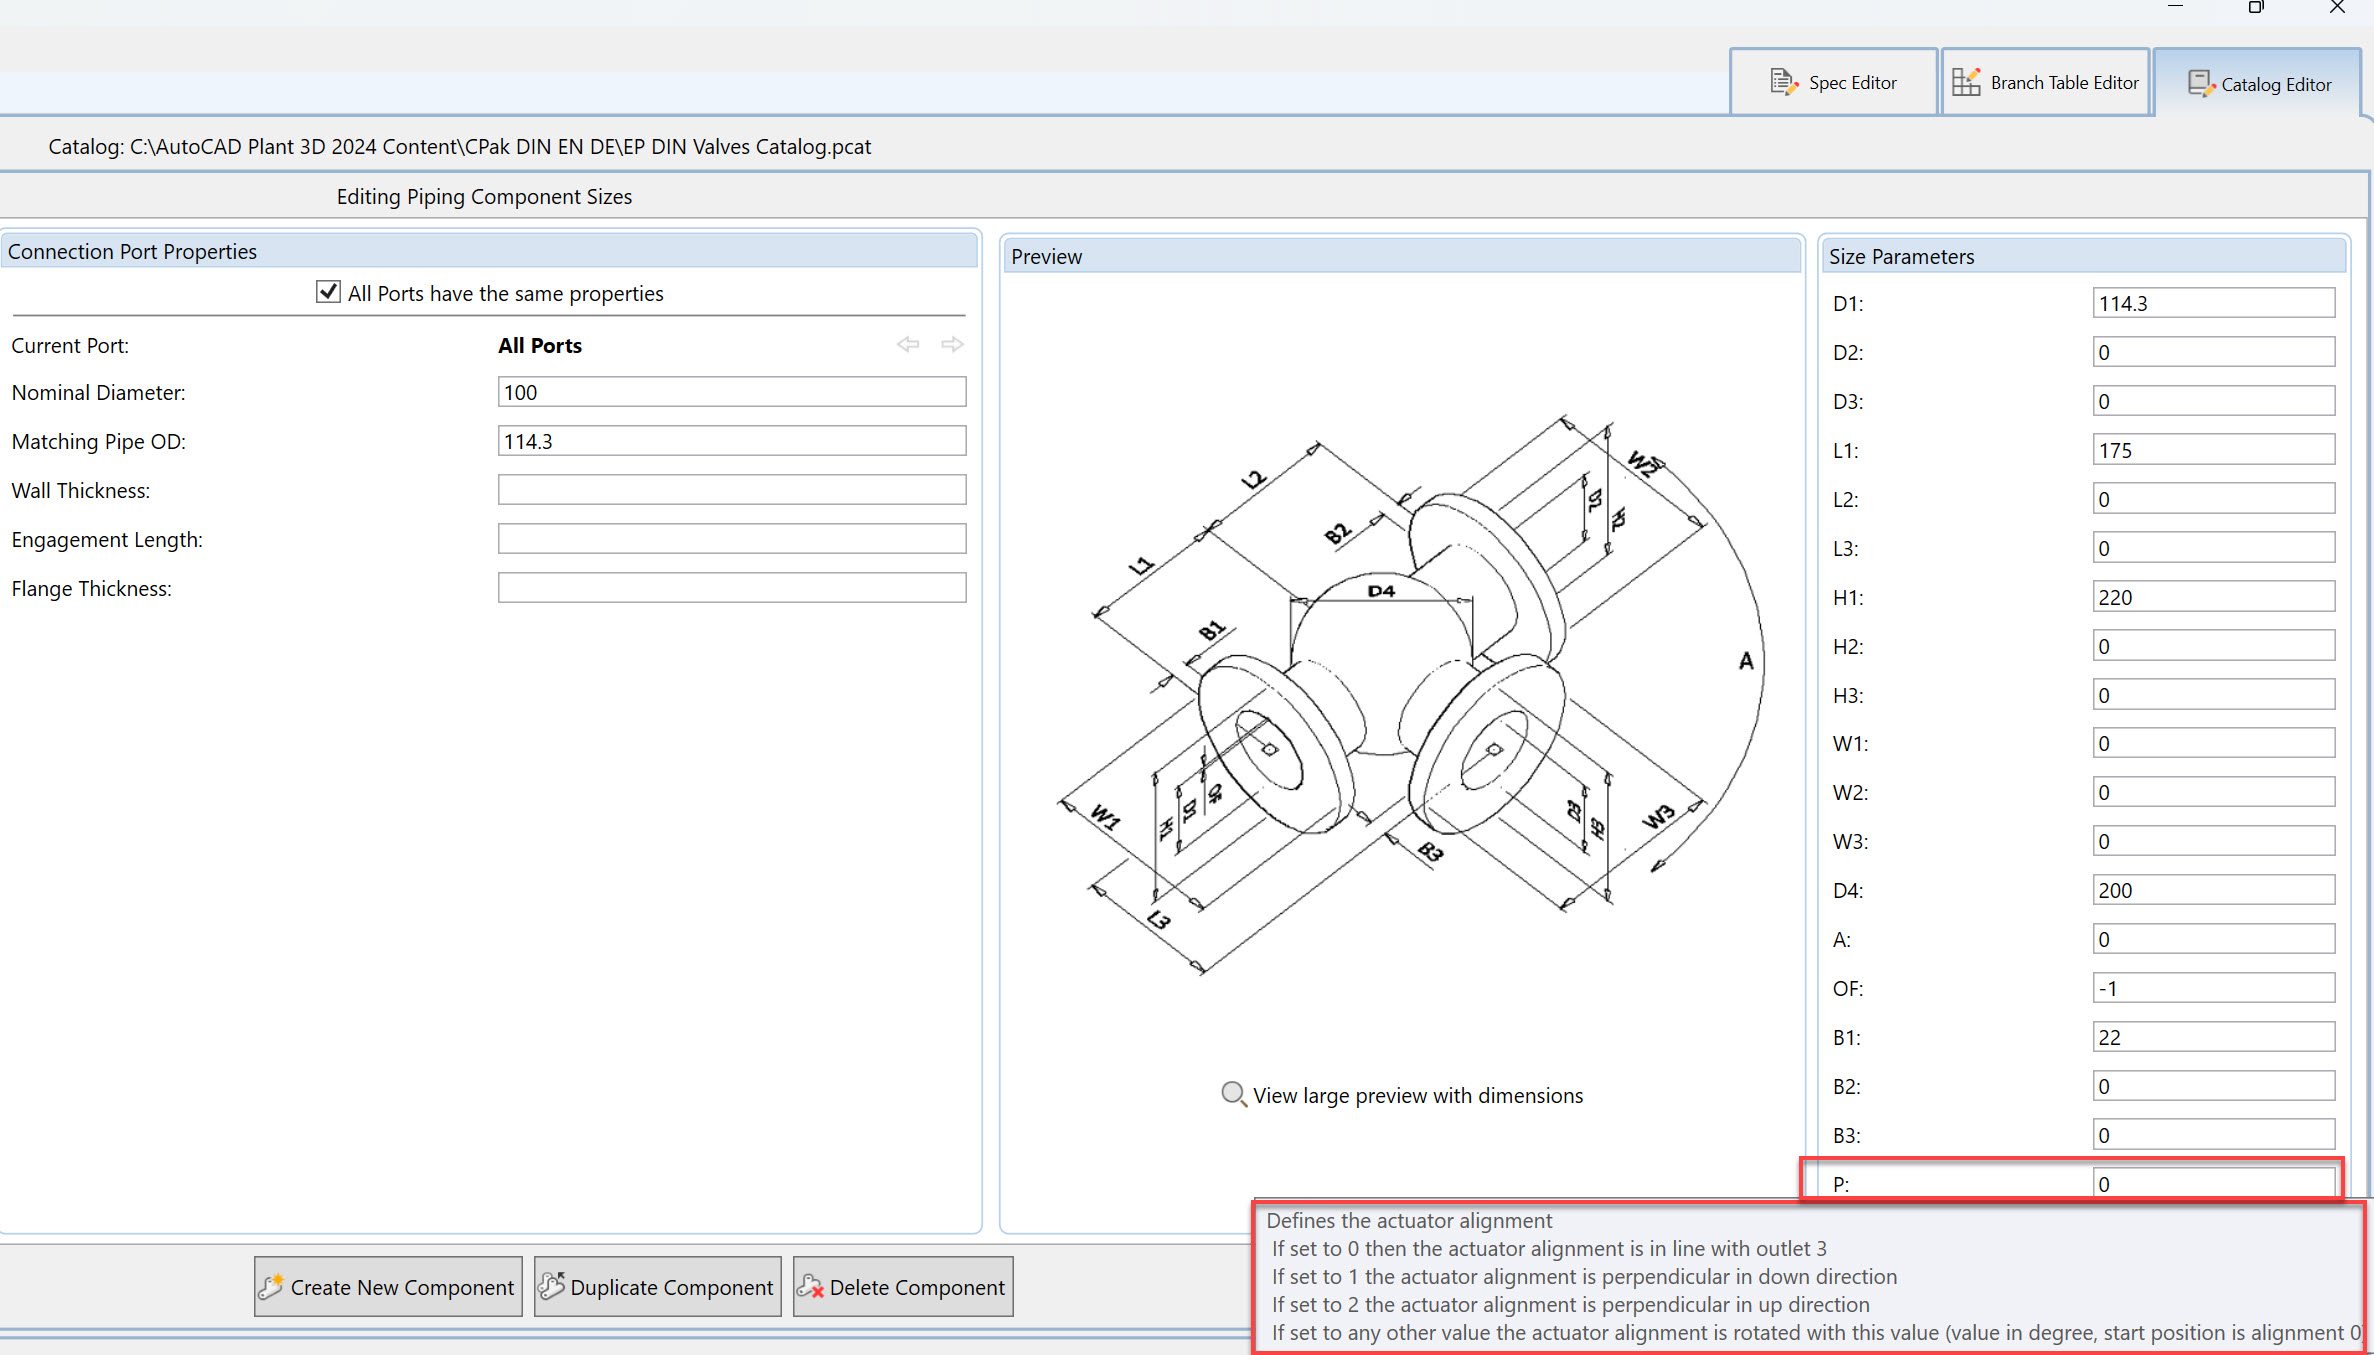Select the D1 parameter value field

click(x=2213, y=302)
